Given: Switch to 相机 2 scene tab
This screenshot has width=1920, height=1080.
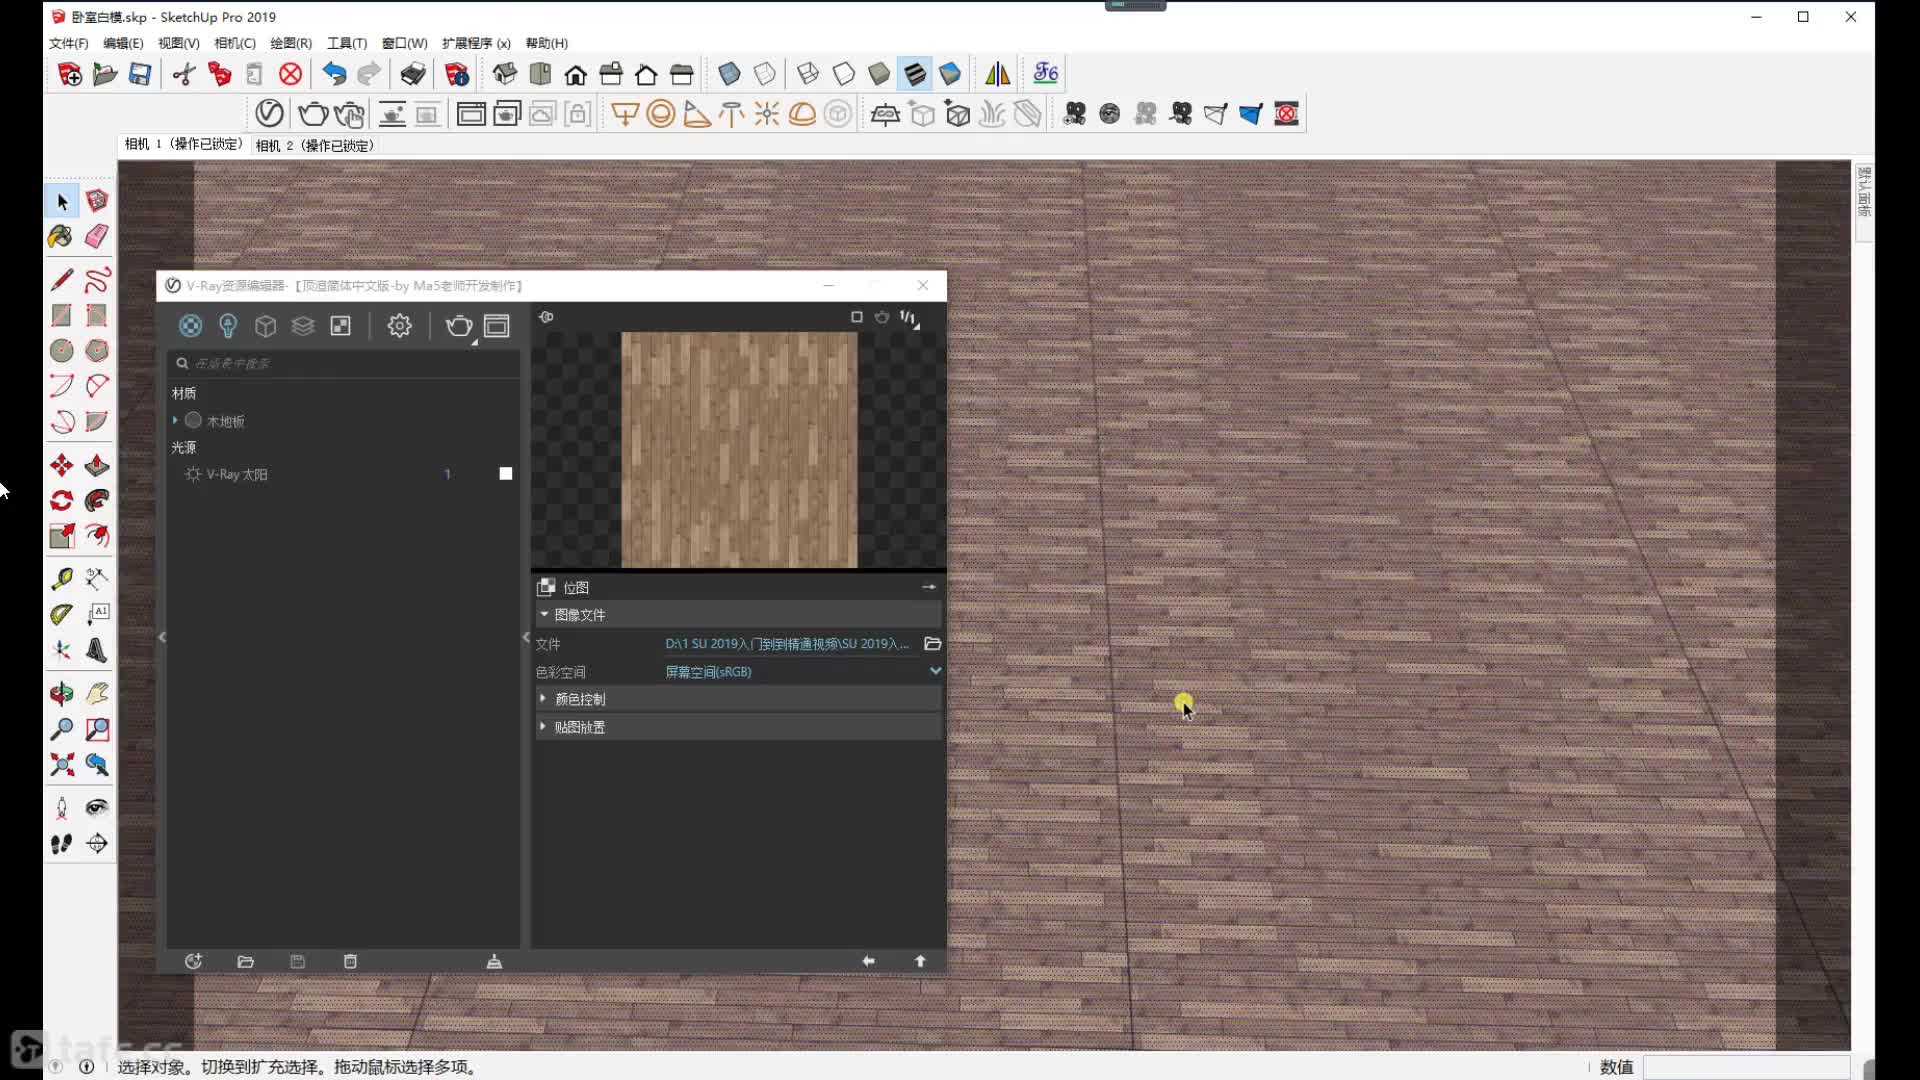Looking at the screenshot, I should tap(314, 145).
